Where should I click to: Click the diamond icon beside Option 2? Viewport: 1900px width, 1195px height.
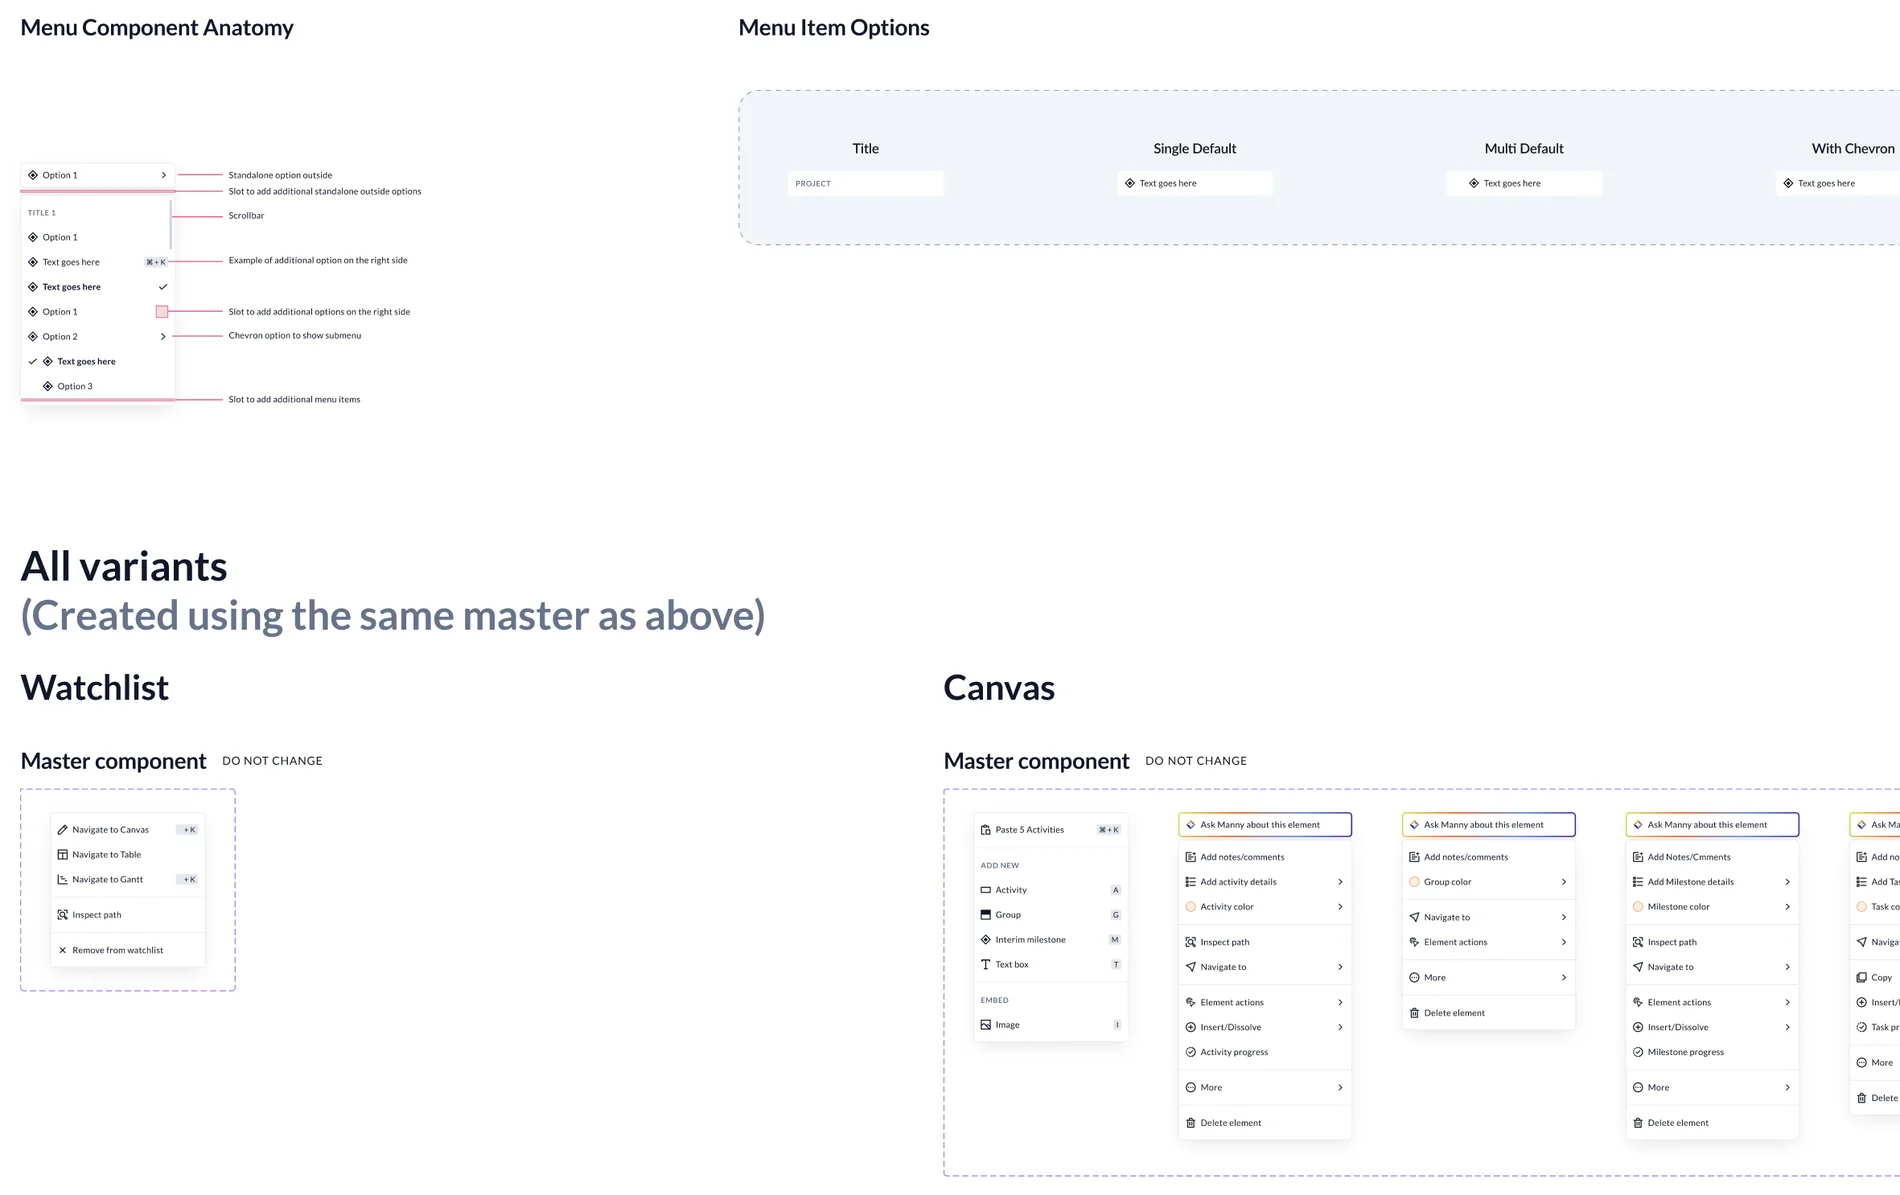(33, 337)
